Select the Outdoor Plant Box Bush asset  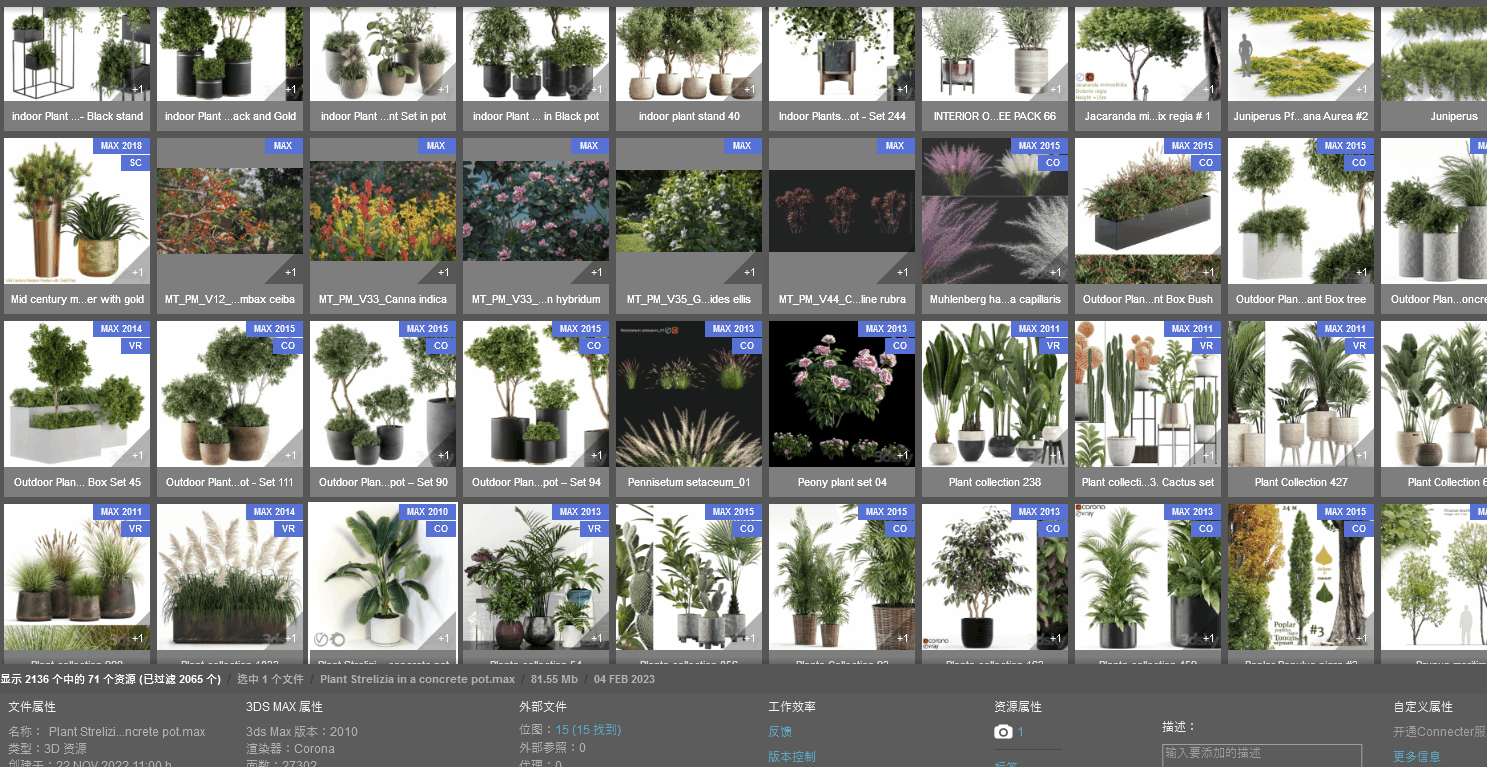pyautogui.click(x=1147, y=211)
